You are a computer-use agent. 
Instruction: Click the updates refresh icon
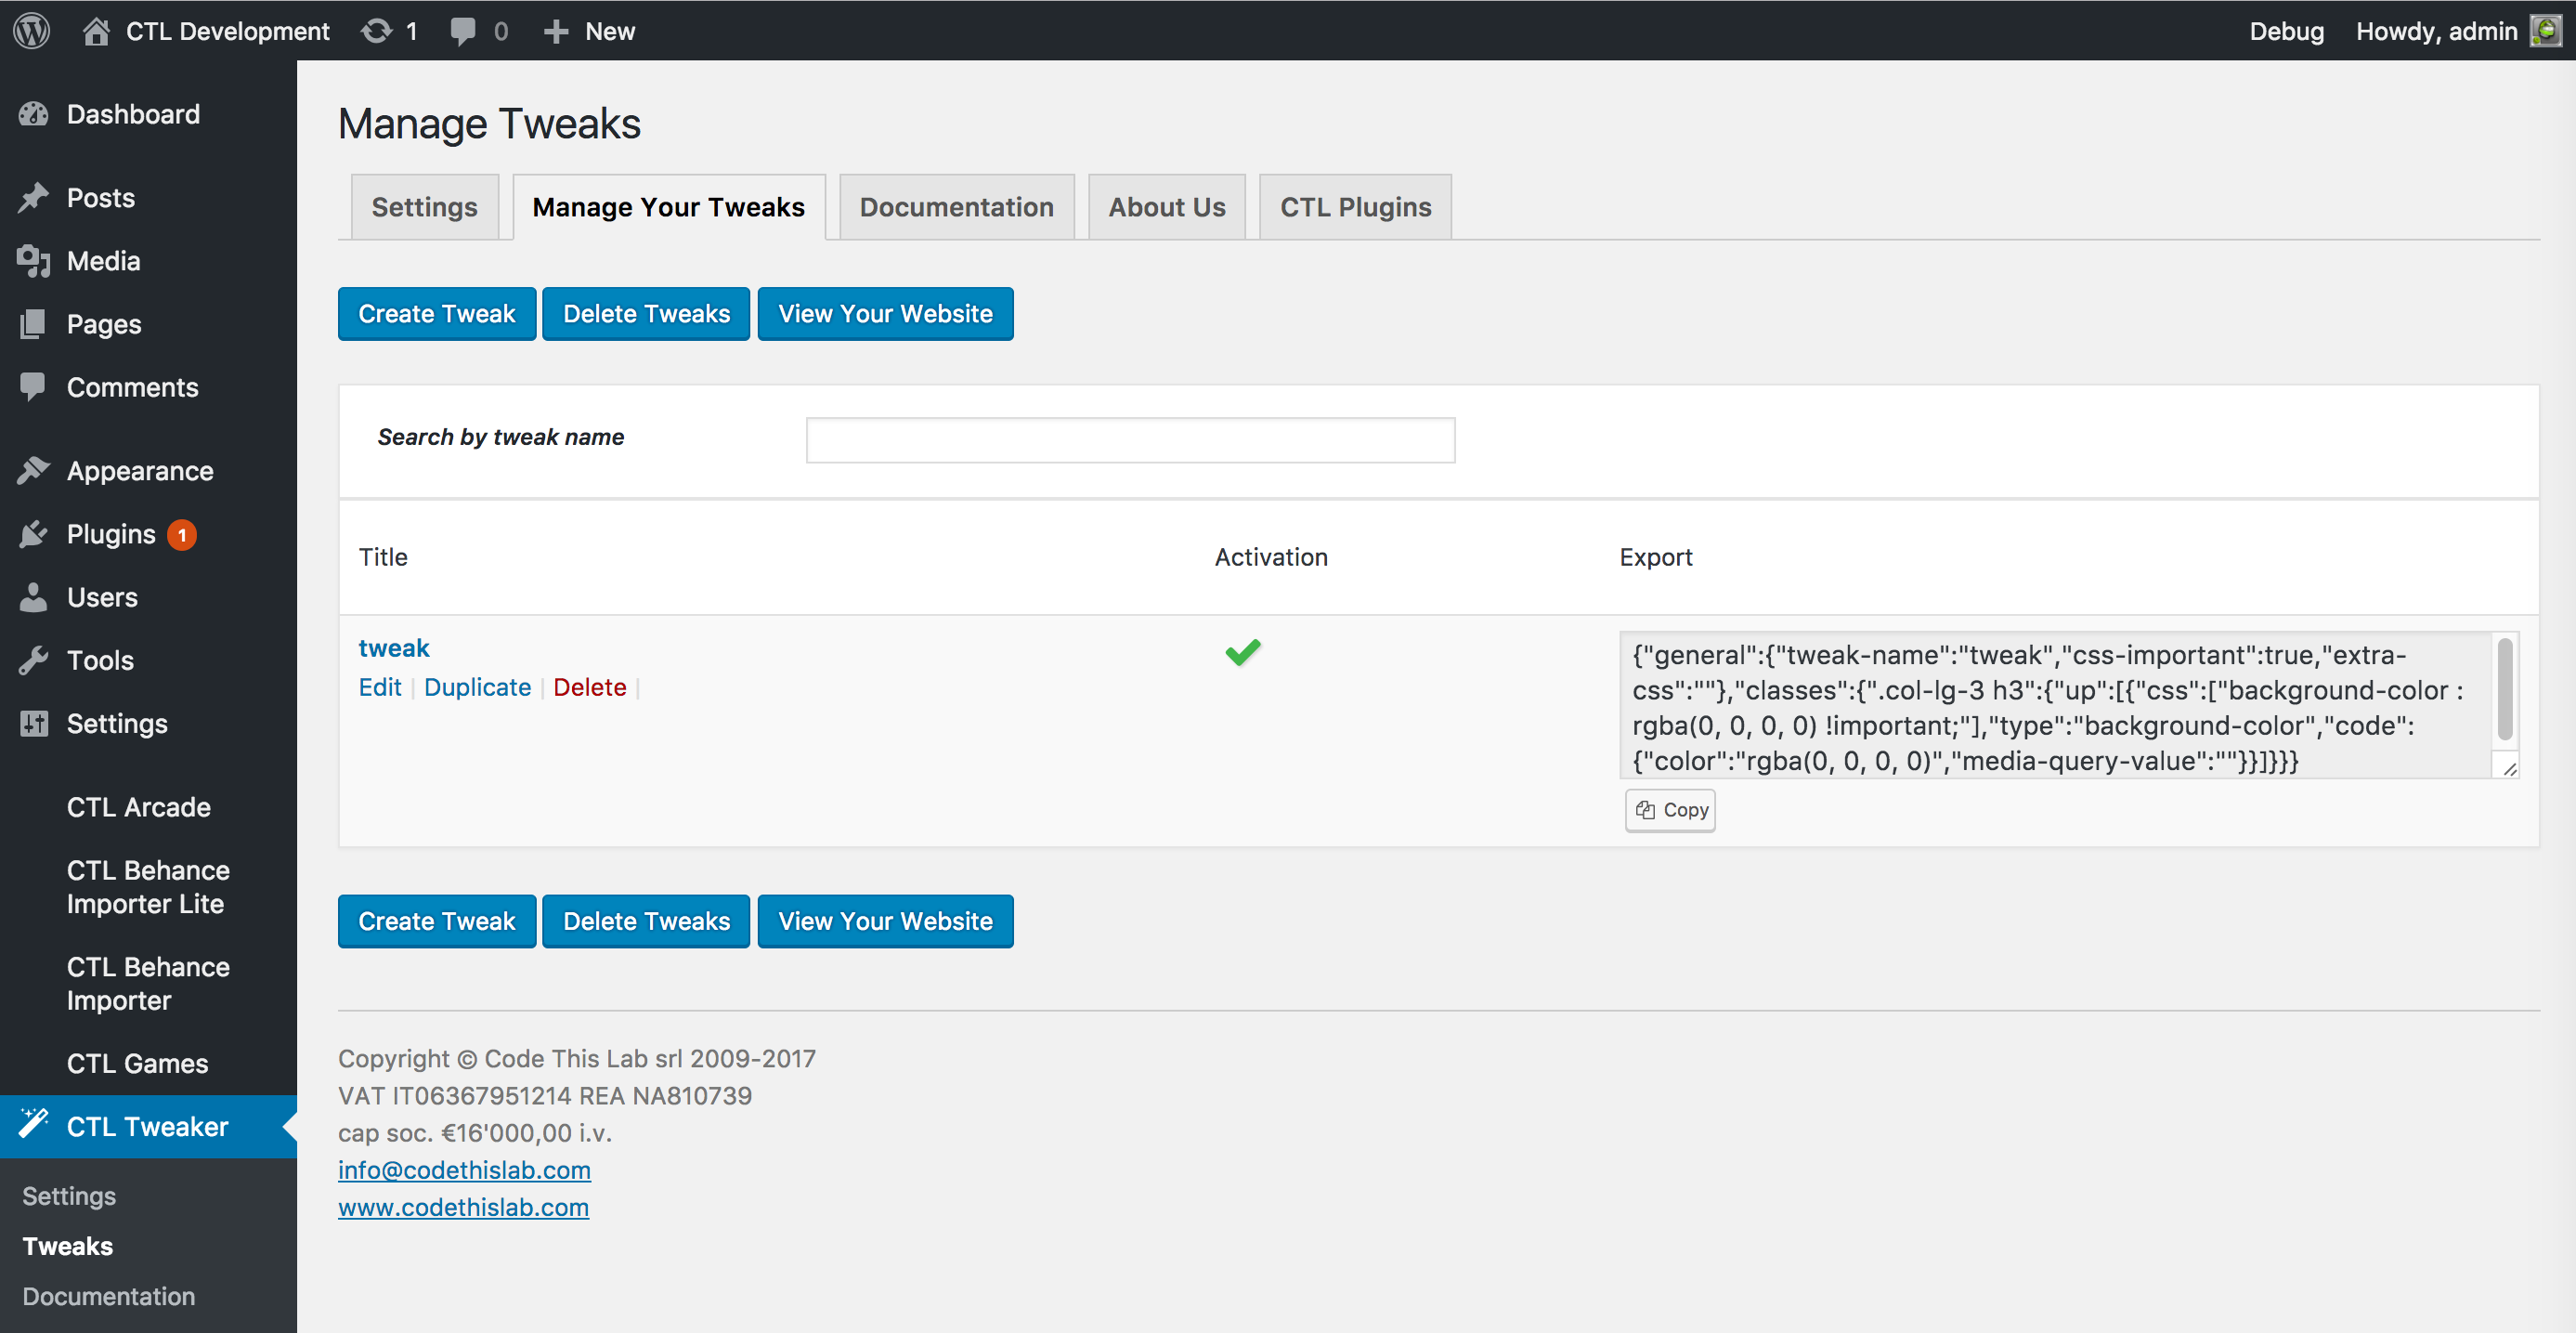pos(376,31)
